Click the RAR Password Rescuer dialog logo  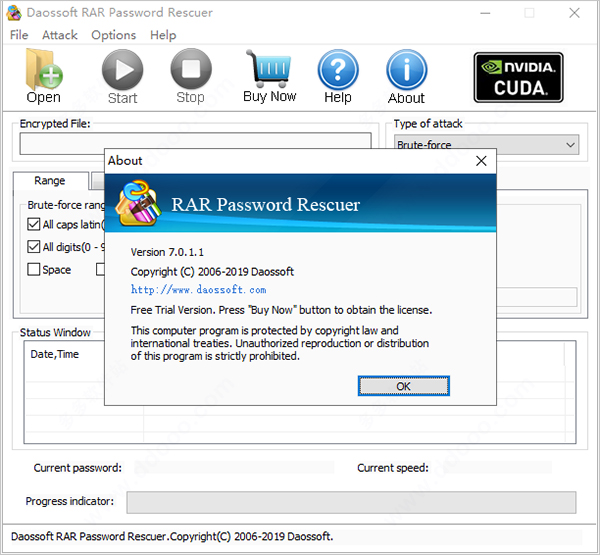pyautogui.click(x=138, y=203)
